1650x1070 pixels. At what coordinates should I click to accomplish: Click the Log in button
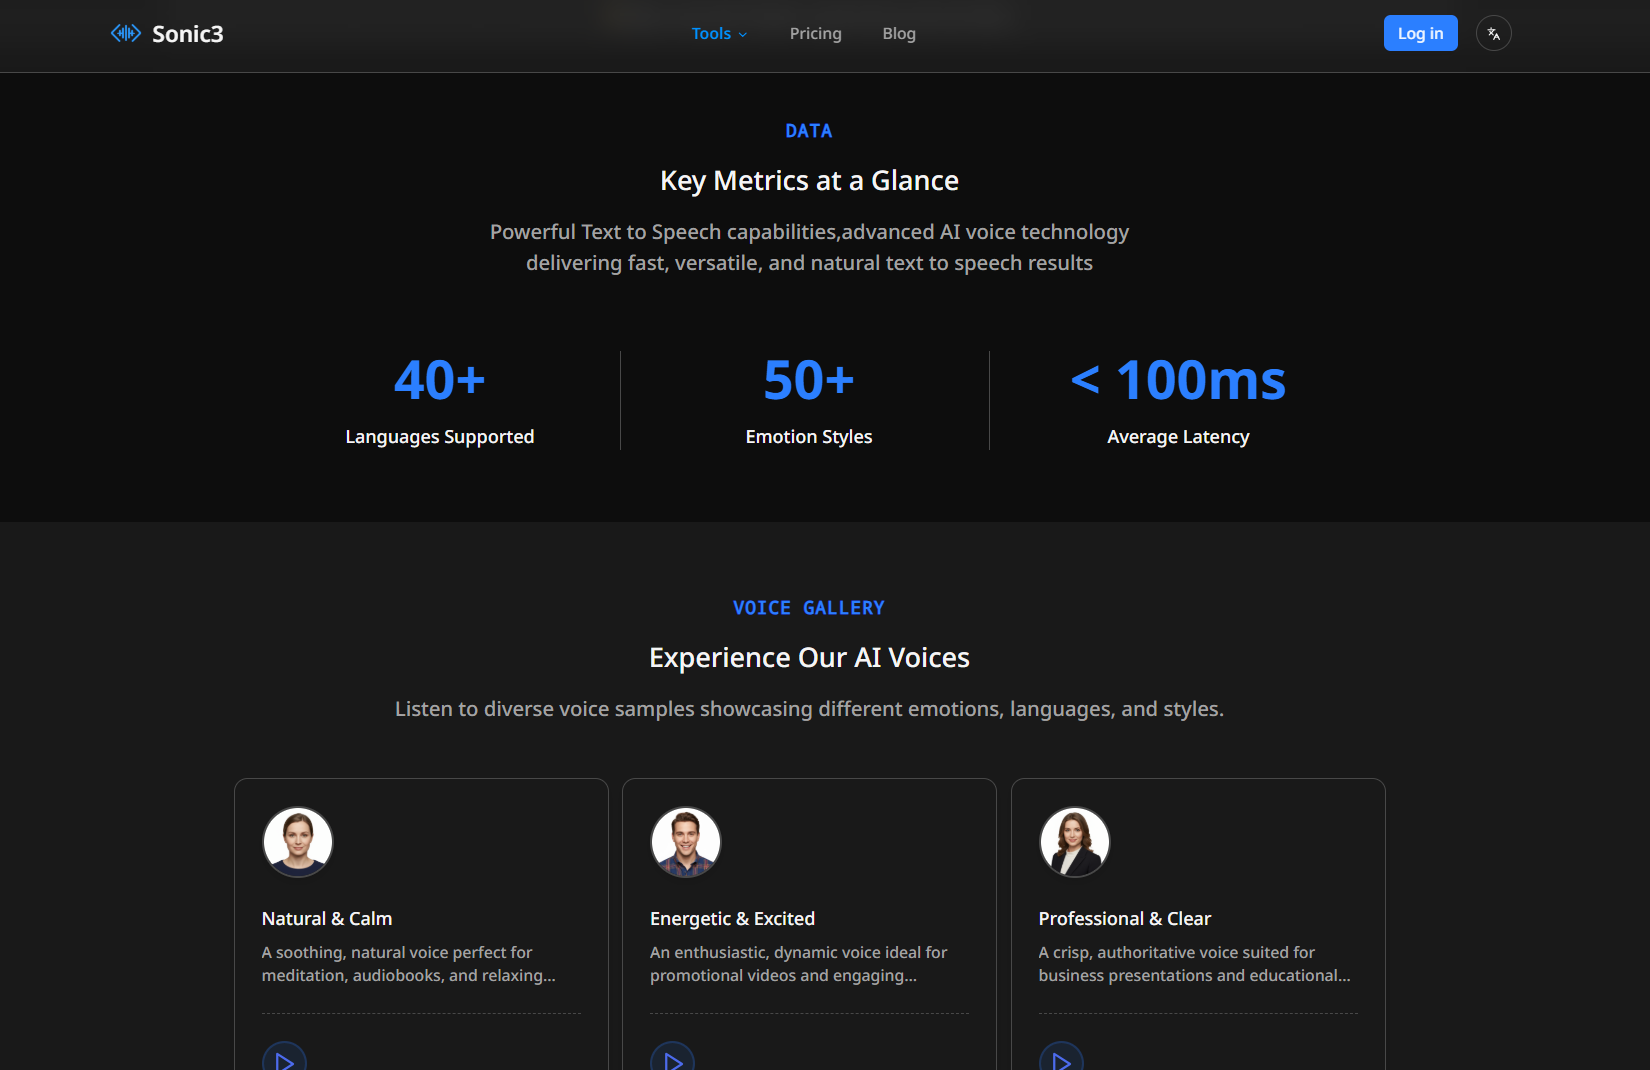(x=1420, y=33)
